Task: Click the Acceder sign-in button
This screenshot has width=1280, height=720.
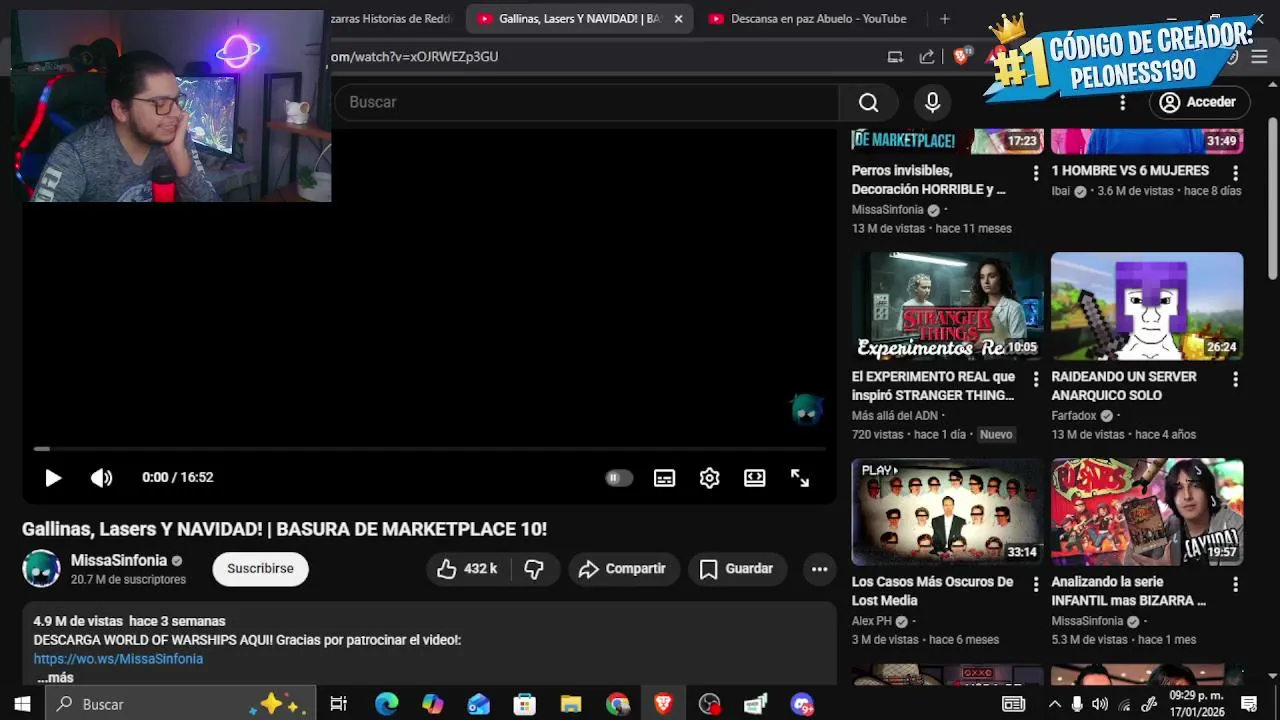Action: [x=1198, y=102]
